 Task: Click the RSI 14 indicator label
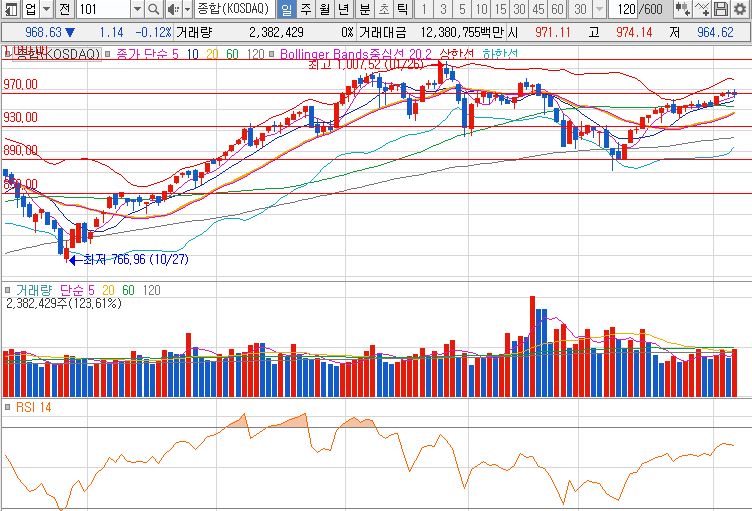(x=34, y=407)
